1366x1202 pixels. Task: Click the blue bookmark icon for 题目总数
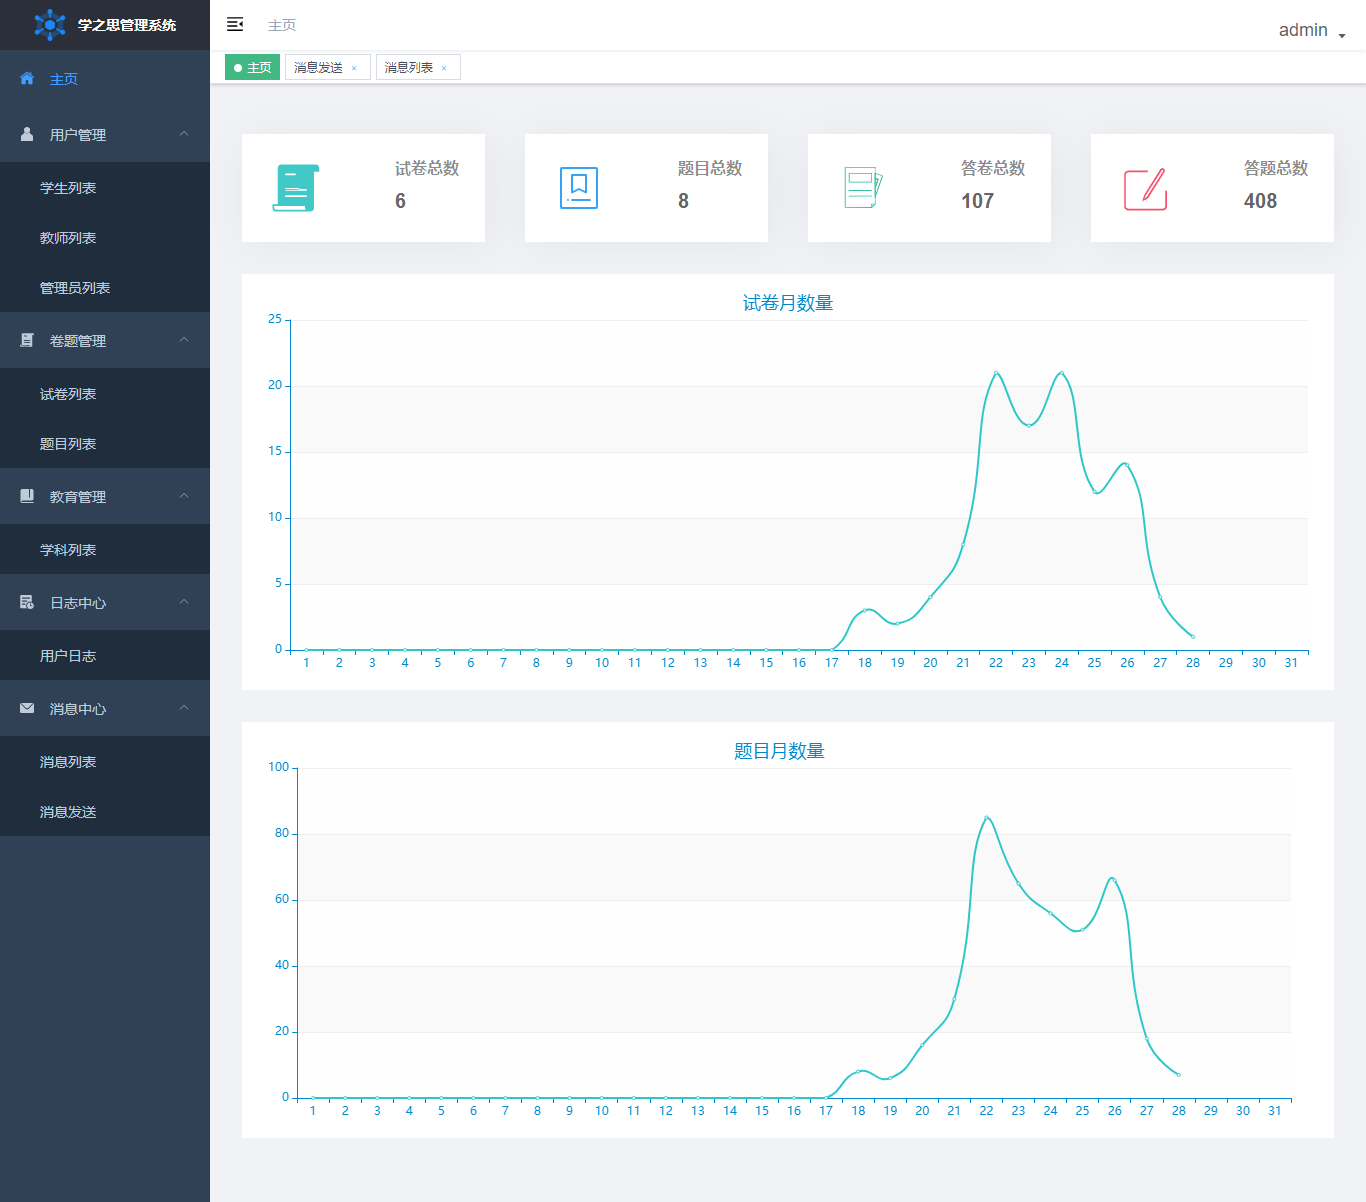tap(578, 188)
